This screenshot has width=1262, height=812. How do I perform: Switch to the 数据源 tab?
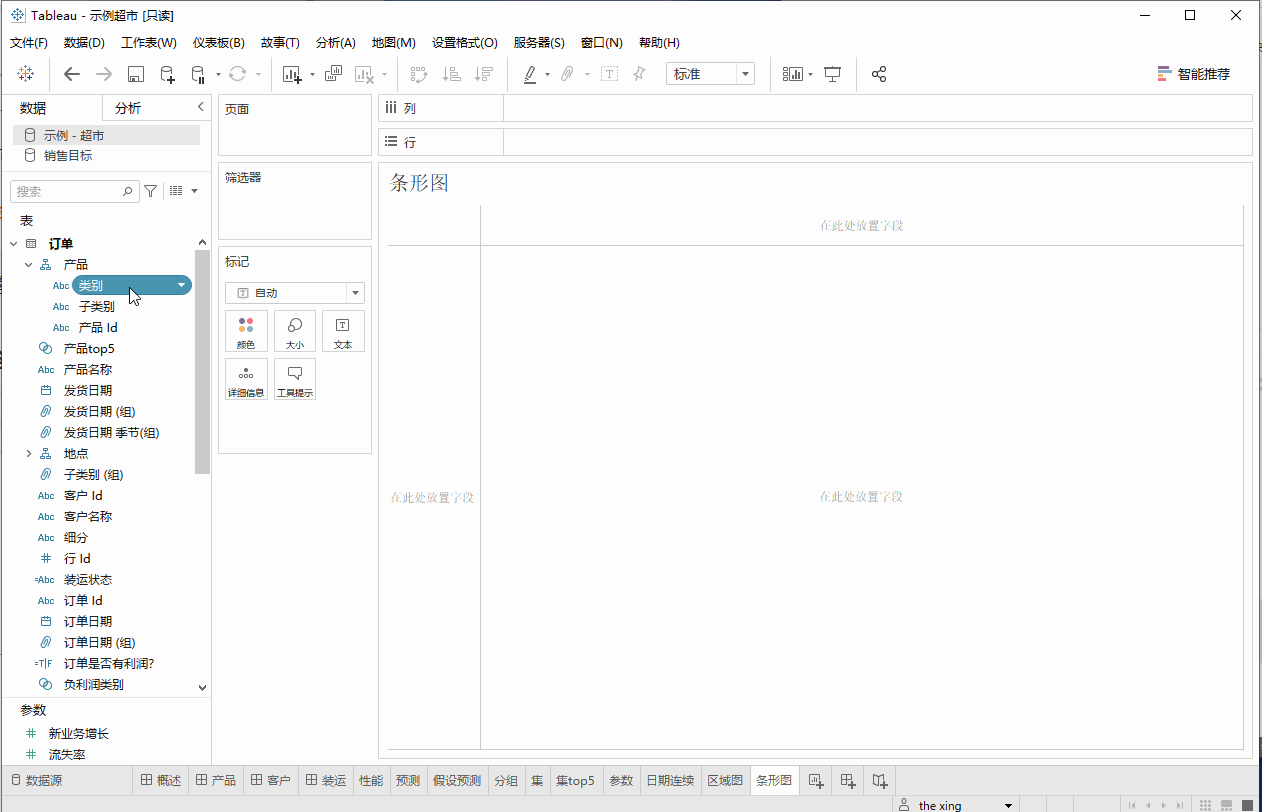tap(37, 780)
